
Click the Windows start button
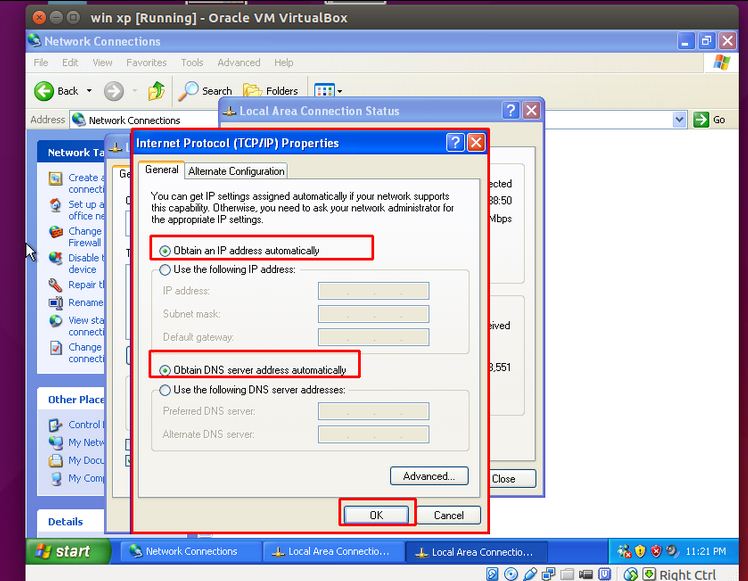pyautogui.click(x=68, y=551)
